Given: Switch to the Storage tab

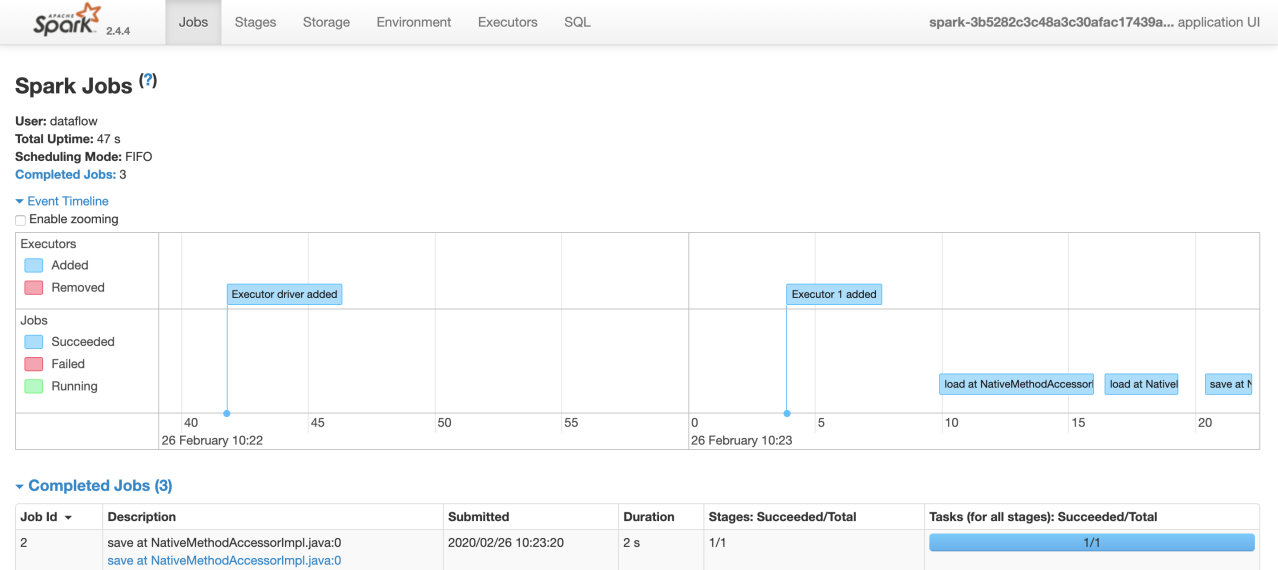Looking at the screenshot, I should pos(326,22).
